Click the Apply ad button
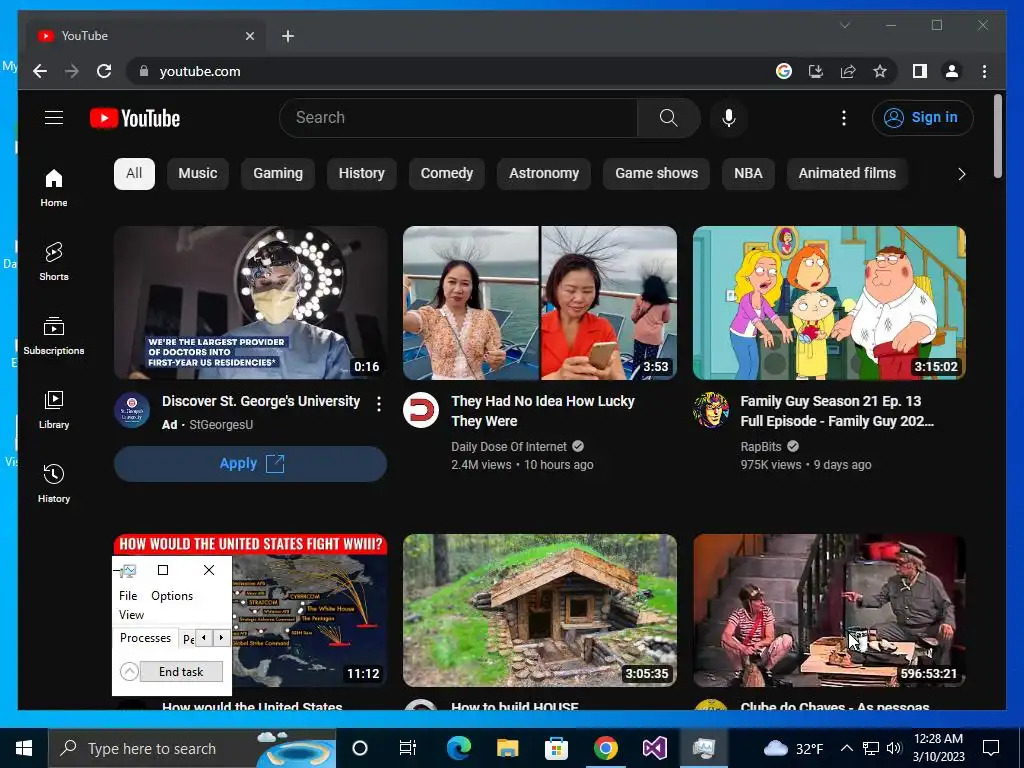Viewport: 1024px width, 768px height. pyautogui.click(x=250, y=464)
